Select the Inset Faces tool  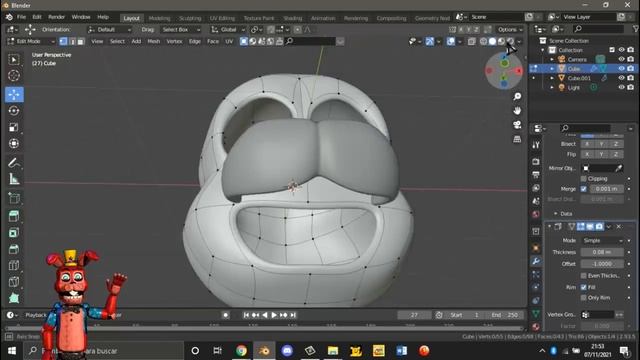pyautogui.click(x=14, y=233)
